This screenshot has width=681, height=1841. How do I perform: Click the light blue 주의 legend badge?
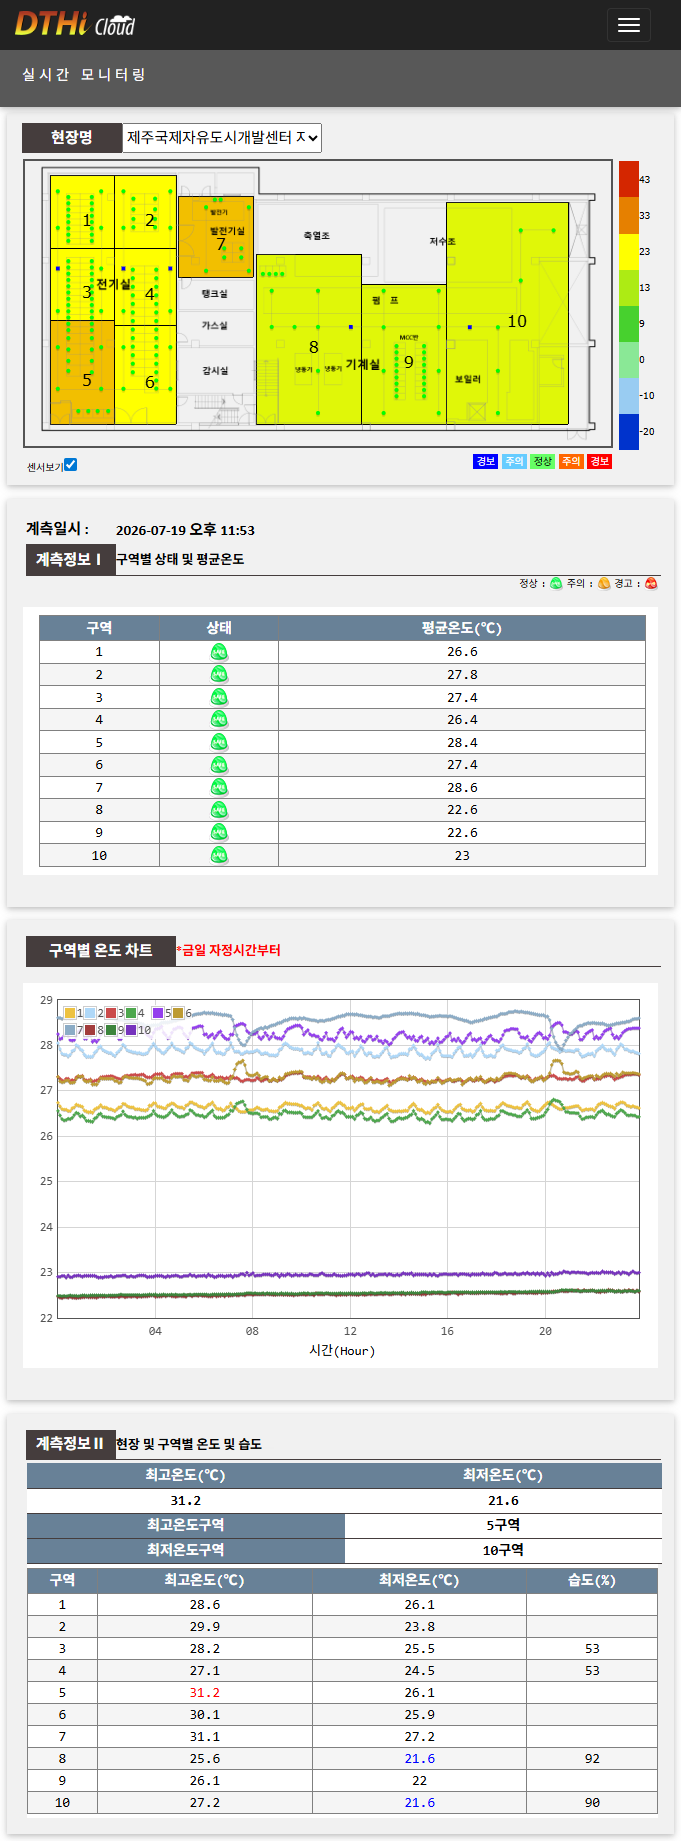click(514, 461)
